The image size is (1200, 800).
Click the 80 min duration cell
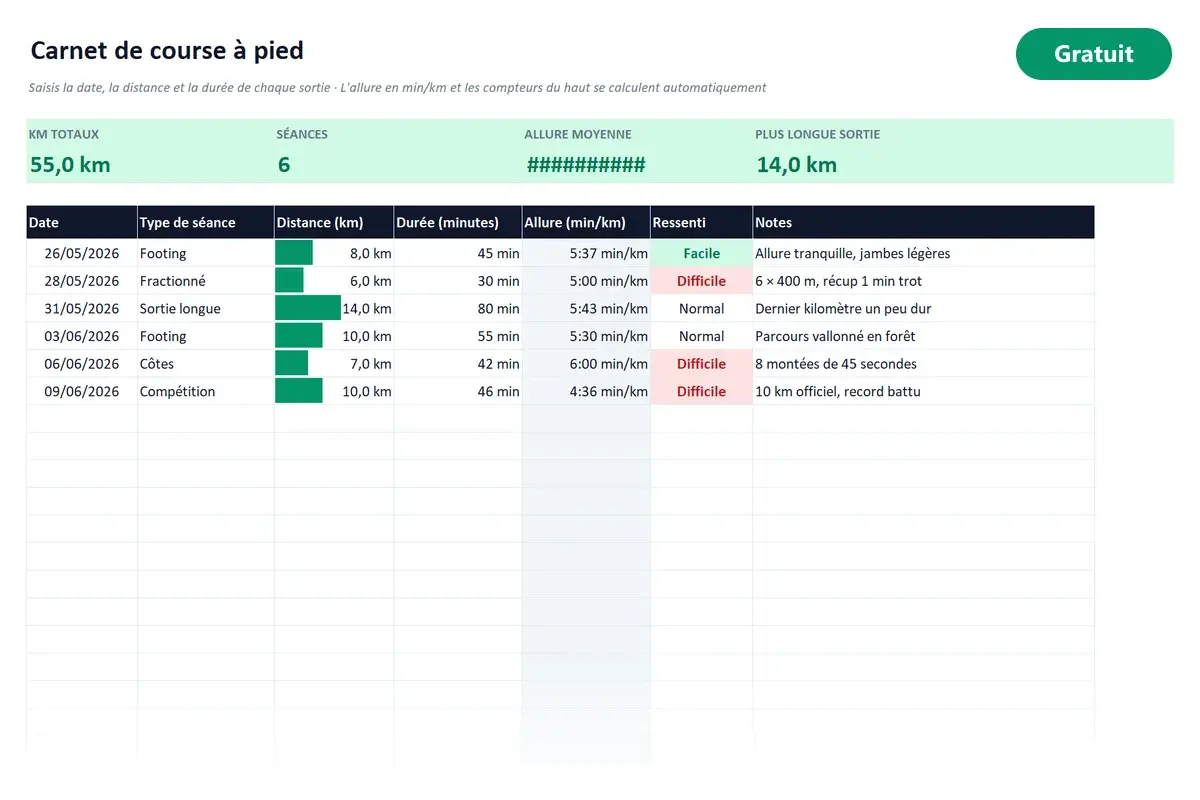(x=458, y=308)
